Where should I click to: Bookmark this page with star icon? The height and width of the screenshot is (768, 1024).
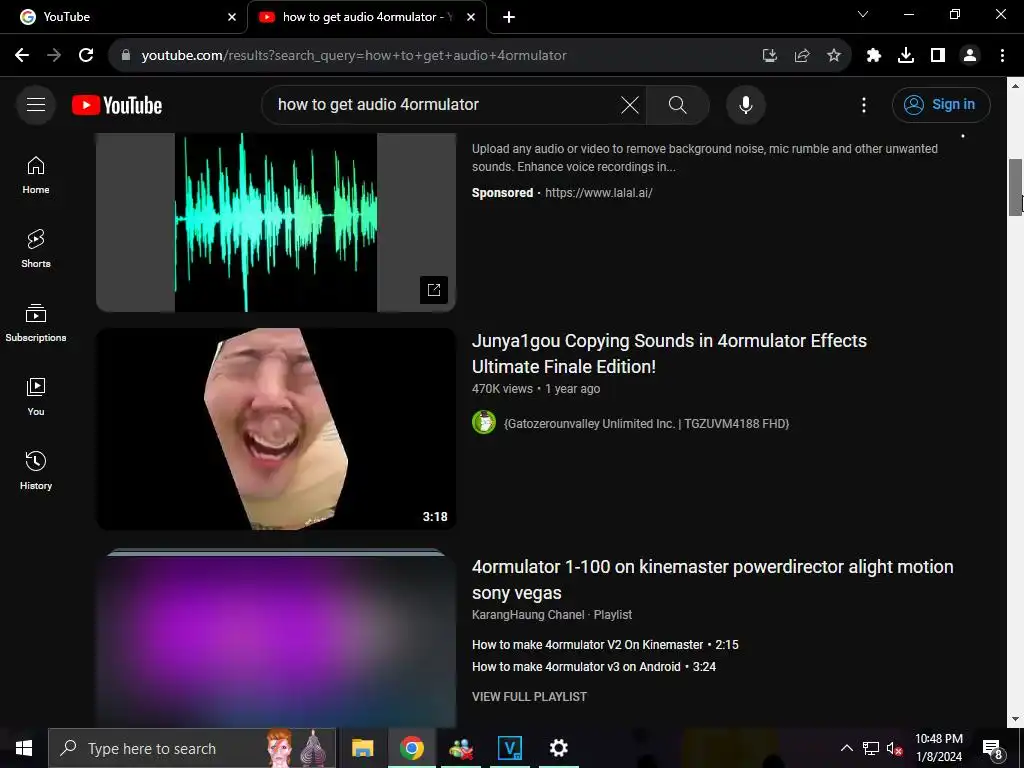point(833,56)
